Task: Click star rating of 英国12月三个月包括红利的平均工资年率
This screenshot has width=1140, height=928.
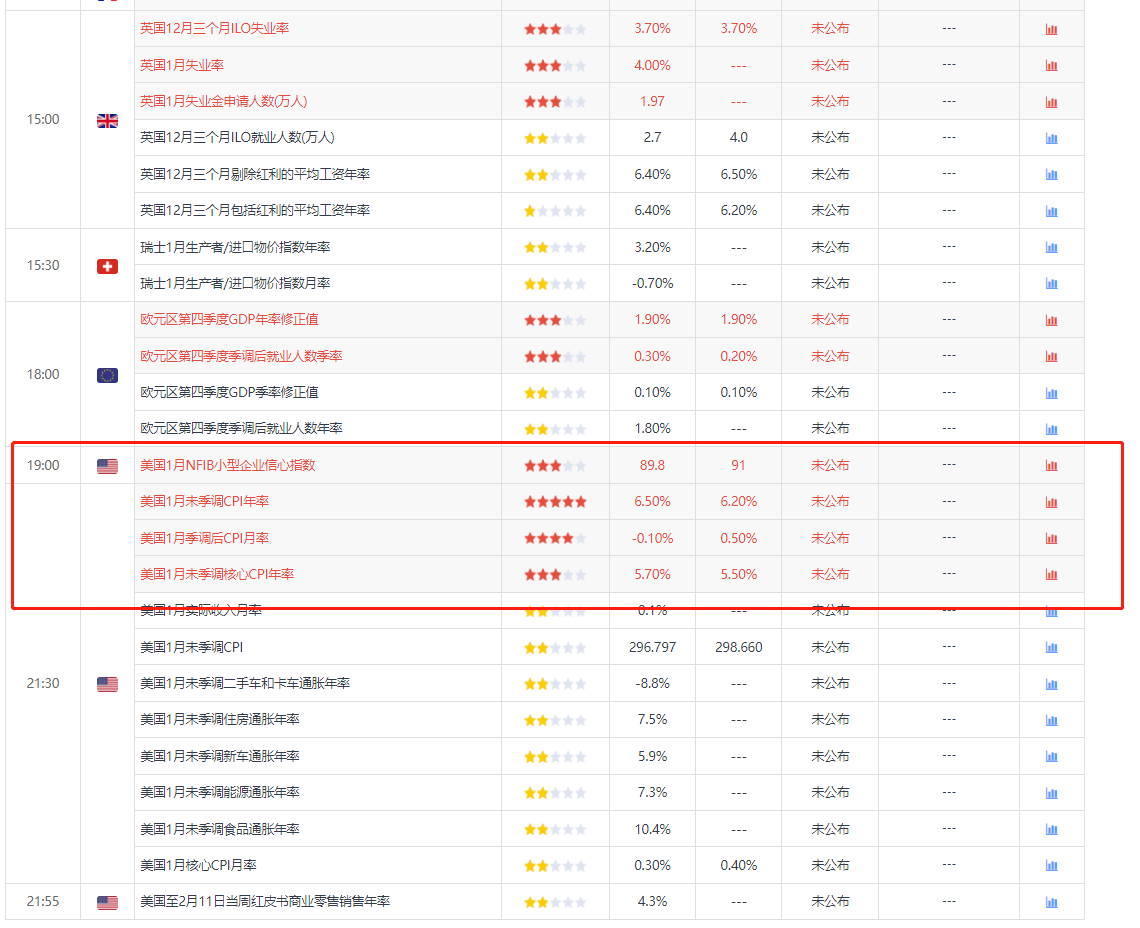Action: click(555, 211)
